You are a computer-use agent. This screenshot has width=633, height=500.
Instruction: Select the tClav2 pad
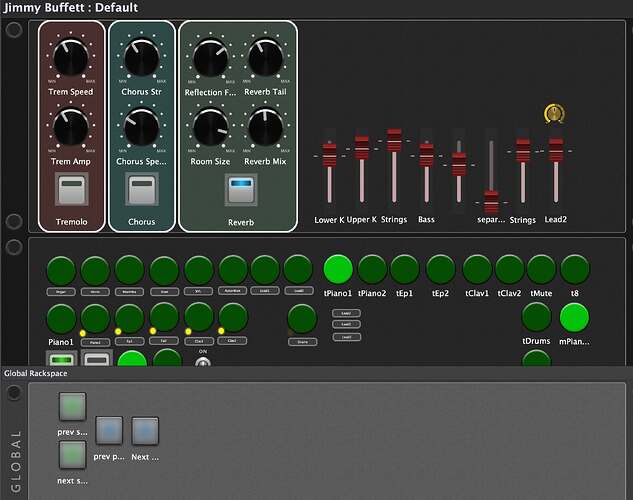[x=509, y=269]
